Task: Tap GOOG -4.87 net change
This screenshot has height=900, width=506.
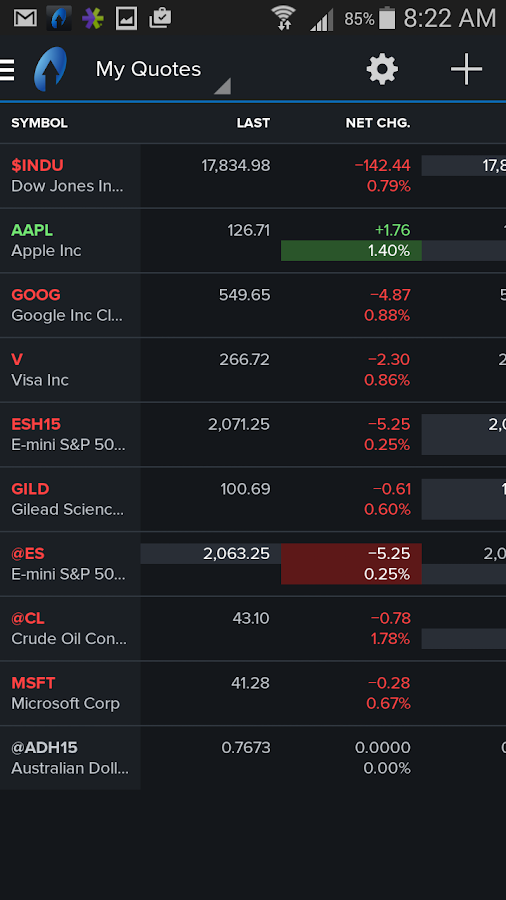Action: pos(390,294)
